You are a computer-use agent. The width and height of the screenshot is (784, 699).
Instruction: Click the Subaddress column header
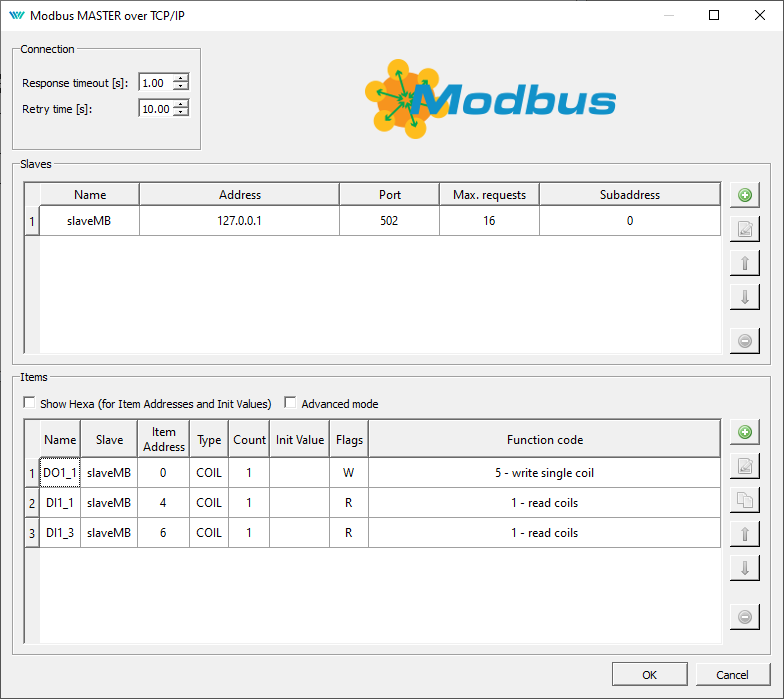(x=630, y=194)
